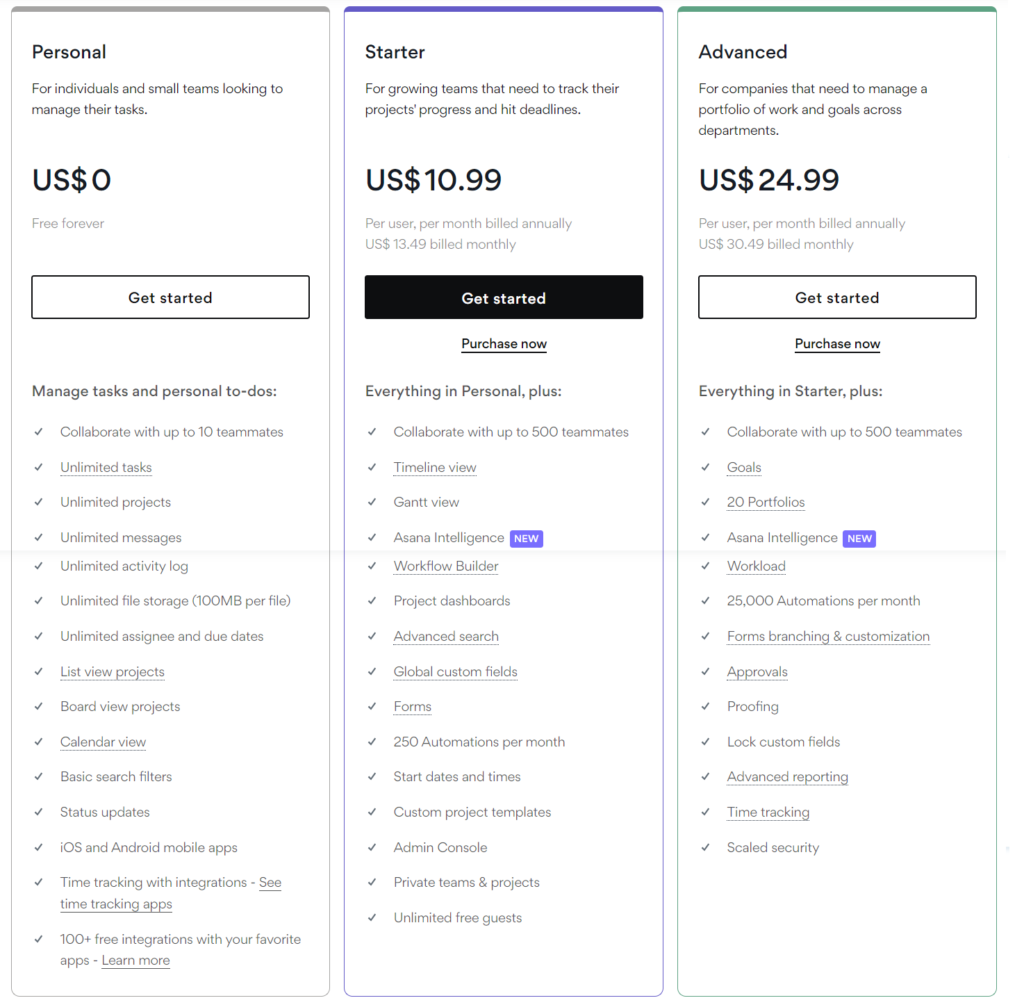1024x1005 pixels.
Task: Click the checkmark next to Goals
Action: pyautogui.click(x=705, y=467)
